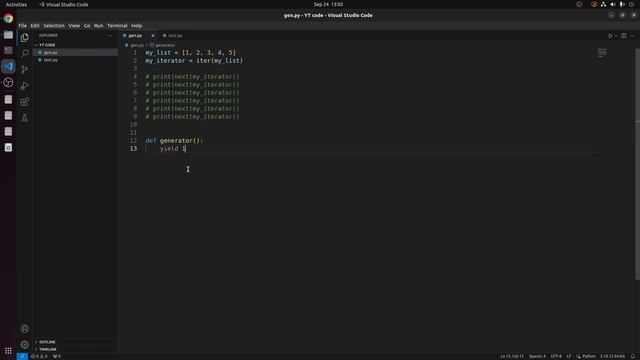Change indentation via Spaces: 4
640x360 pixels.
[x=537, y=356]
